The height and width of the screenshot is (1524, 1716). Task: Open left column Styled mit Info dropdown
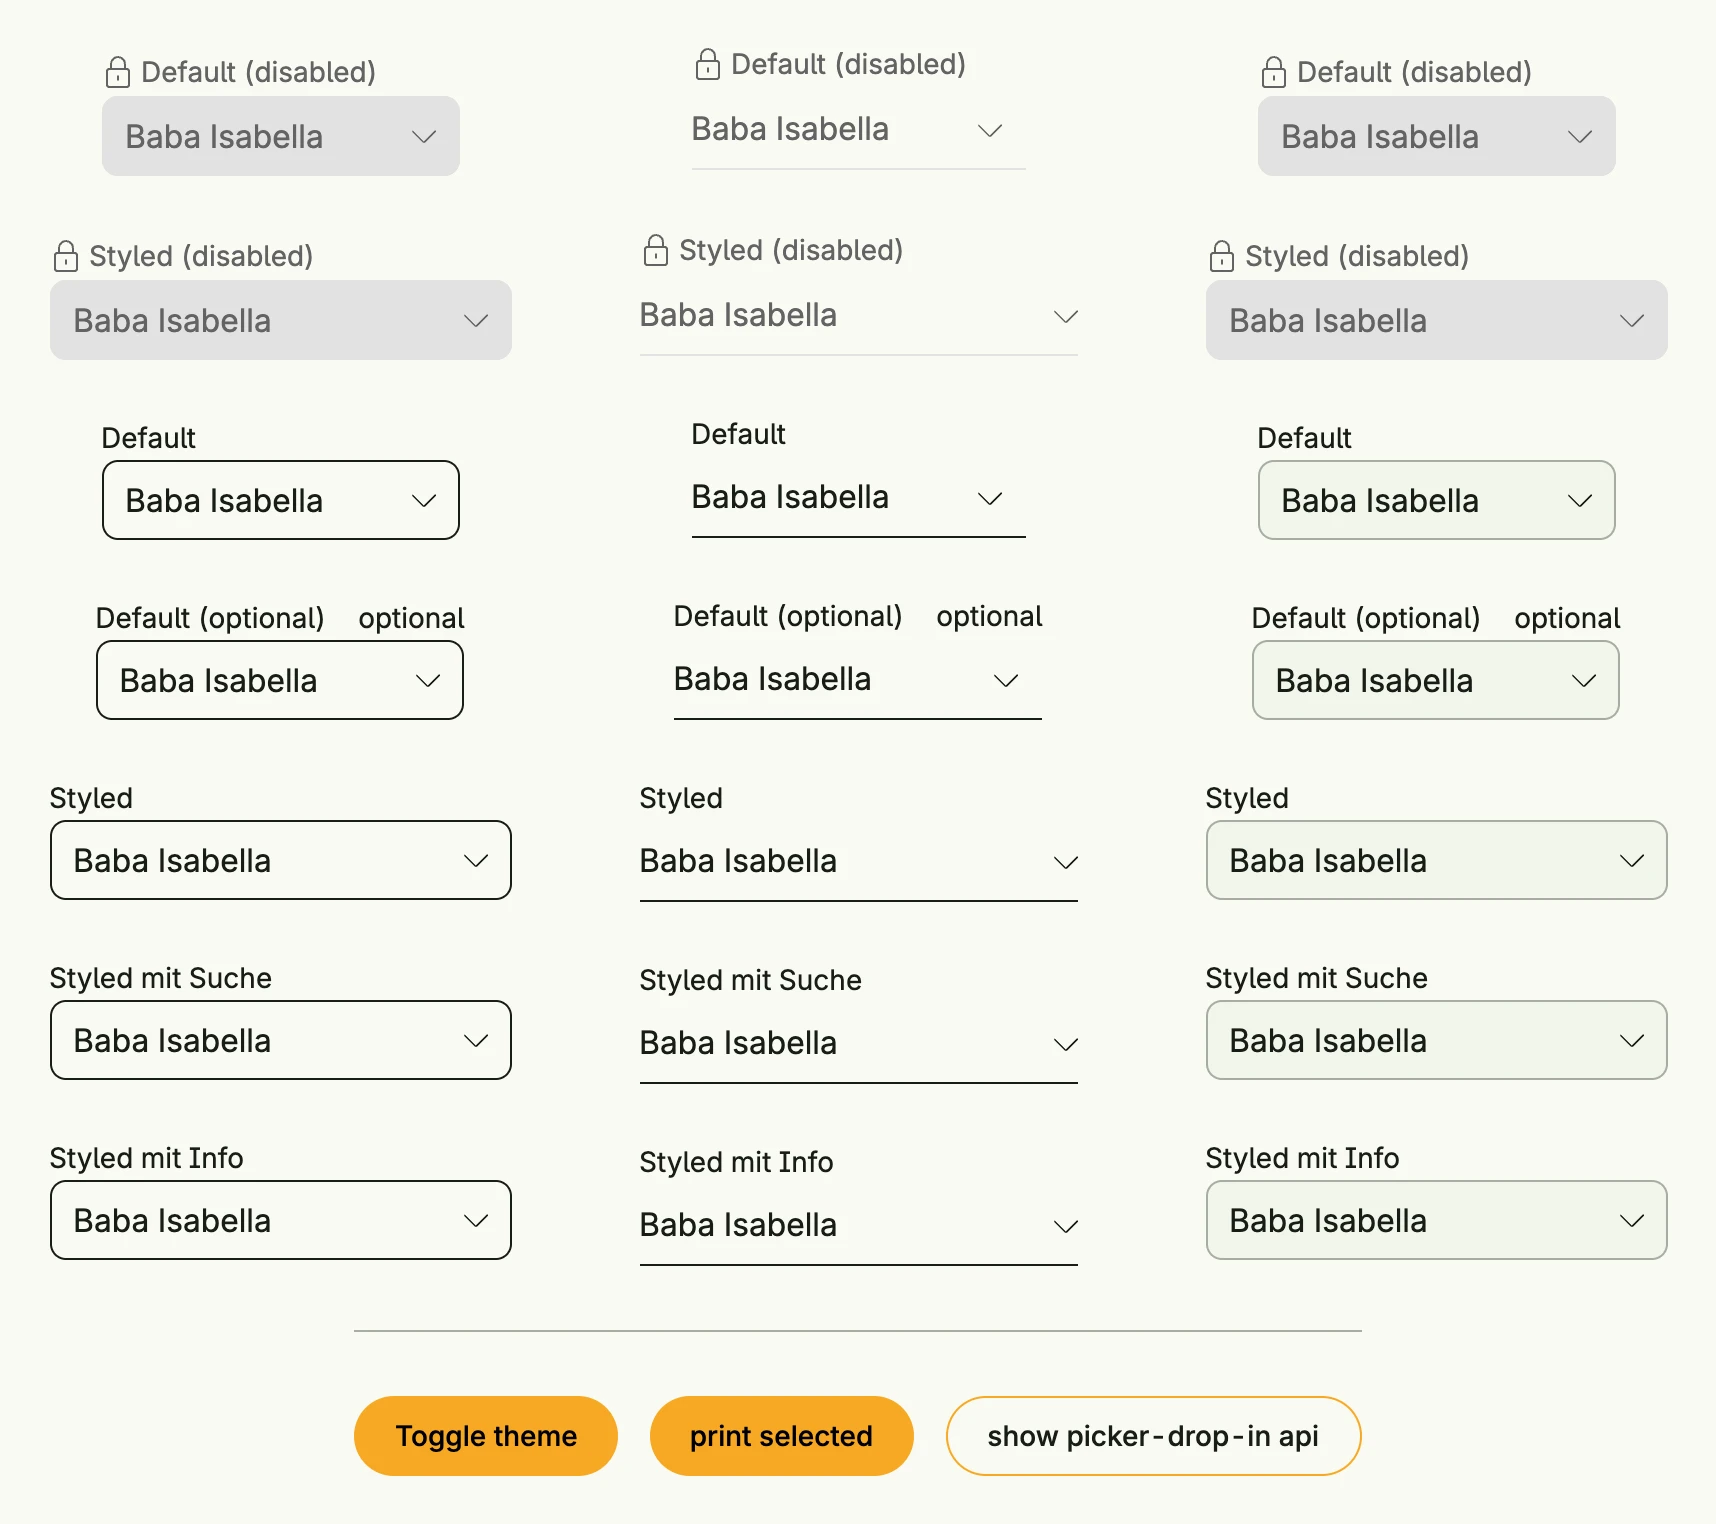[x=281, y=1220]
